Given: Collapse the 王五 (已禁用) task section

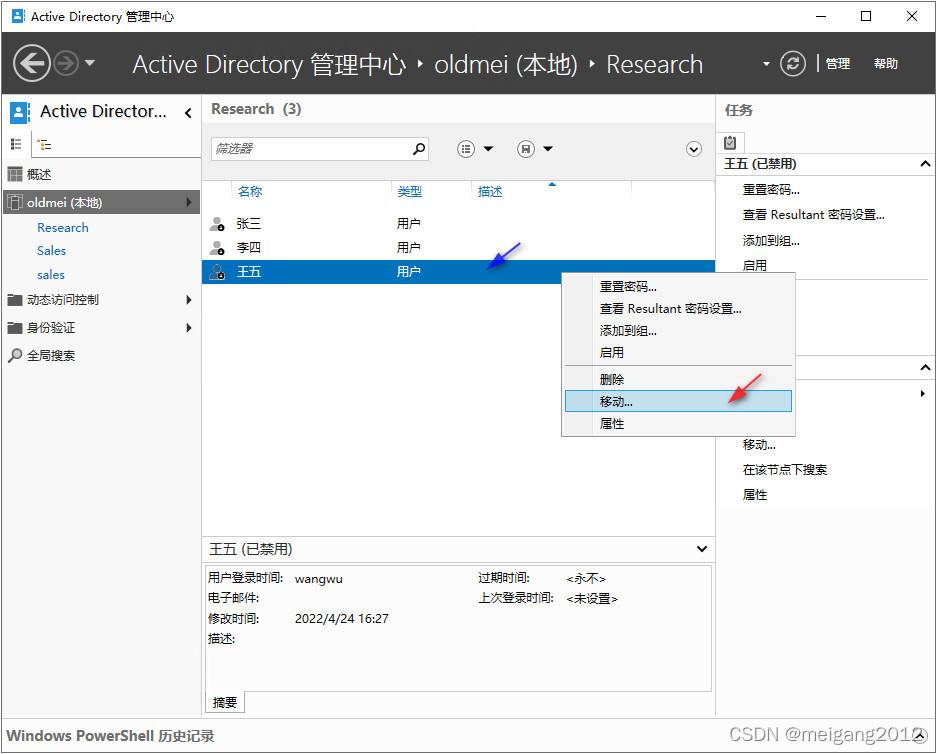Looking at the screenshot, I should (x=925, y=164).
